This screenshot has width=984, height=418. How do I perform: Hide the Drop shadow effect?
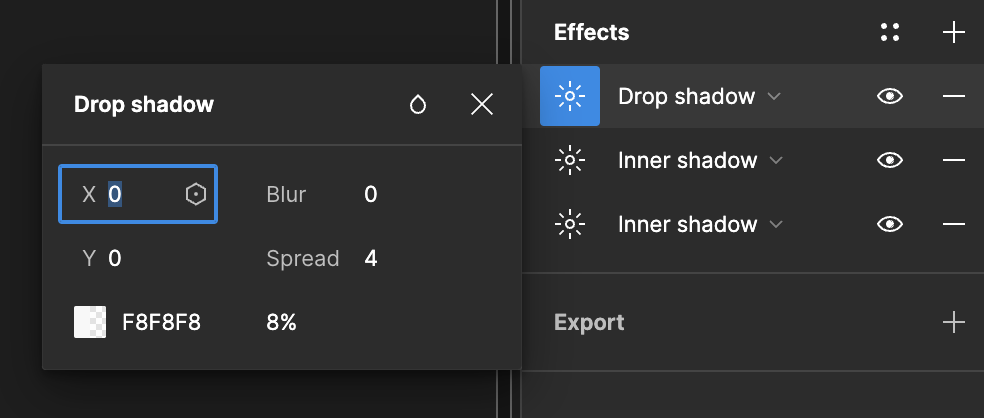point(890,97)
